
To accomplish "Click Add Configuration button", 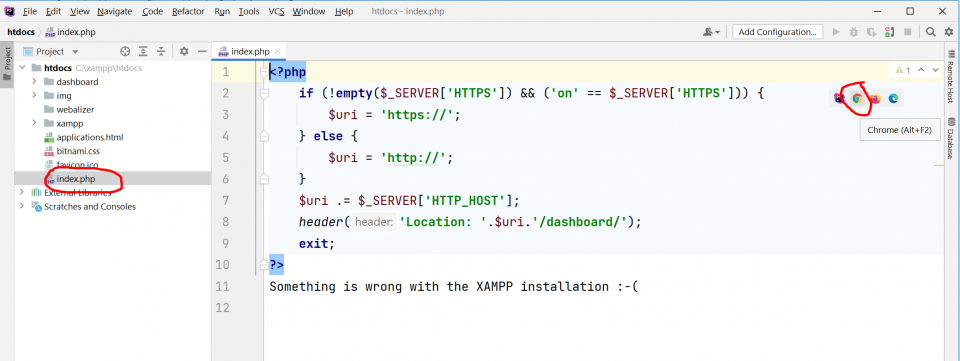I will coord(777,32).
